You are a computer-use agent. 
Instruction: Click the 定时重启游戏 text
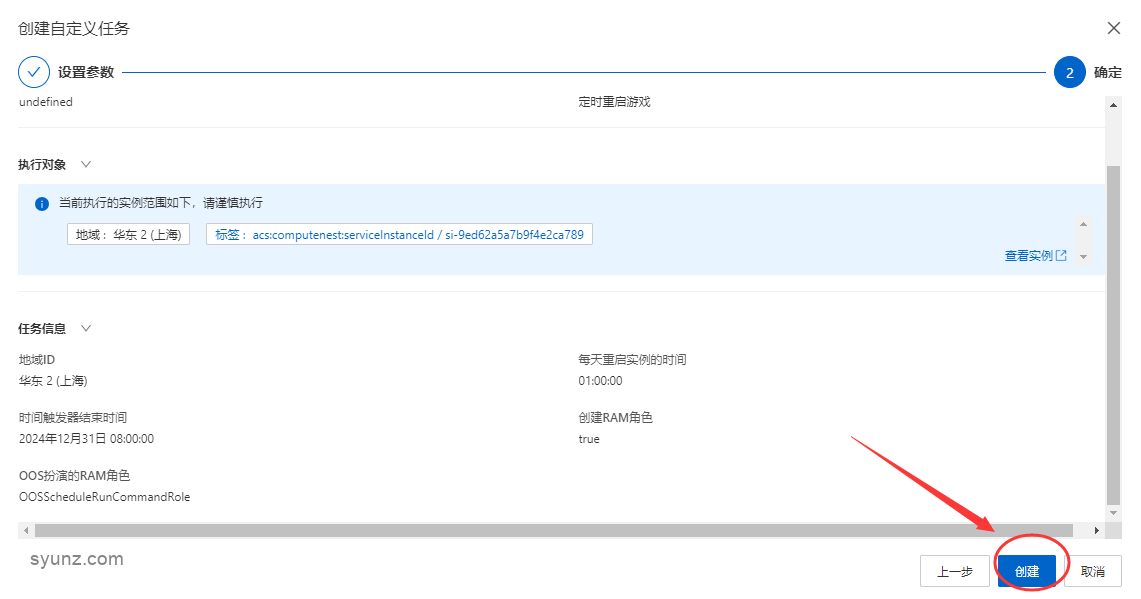pos(614,102)
